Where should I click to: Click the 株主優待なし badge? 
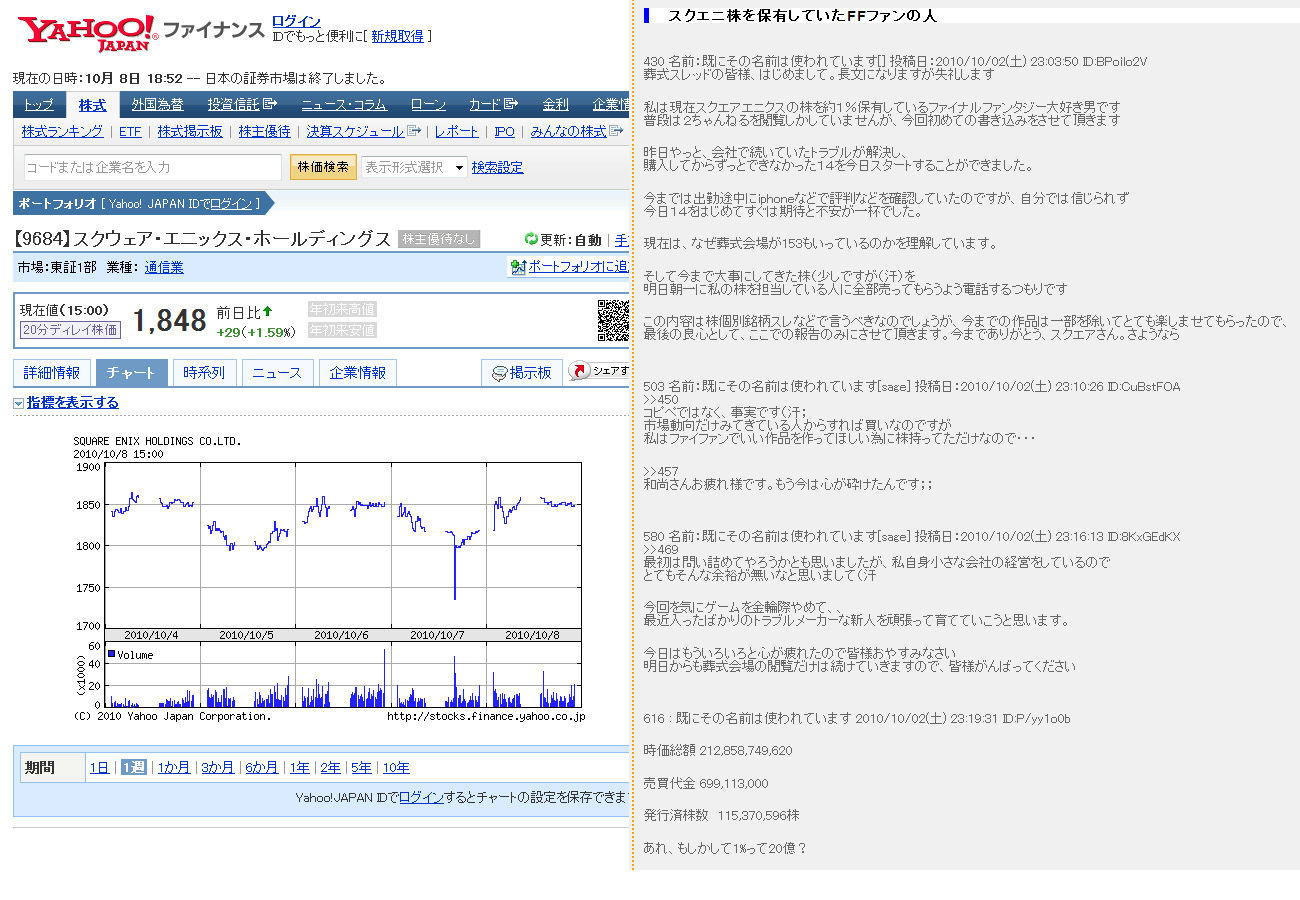439,239
